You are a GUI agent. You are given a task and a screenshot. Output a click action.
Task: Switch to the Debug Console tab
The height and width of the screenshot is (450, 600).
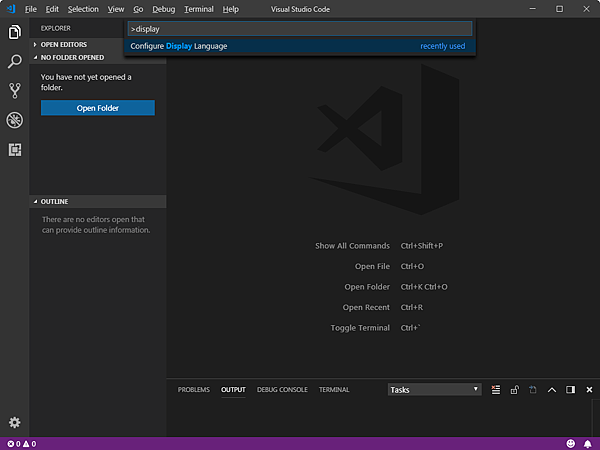[282, 390]
